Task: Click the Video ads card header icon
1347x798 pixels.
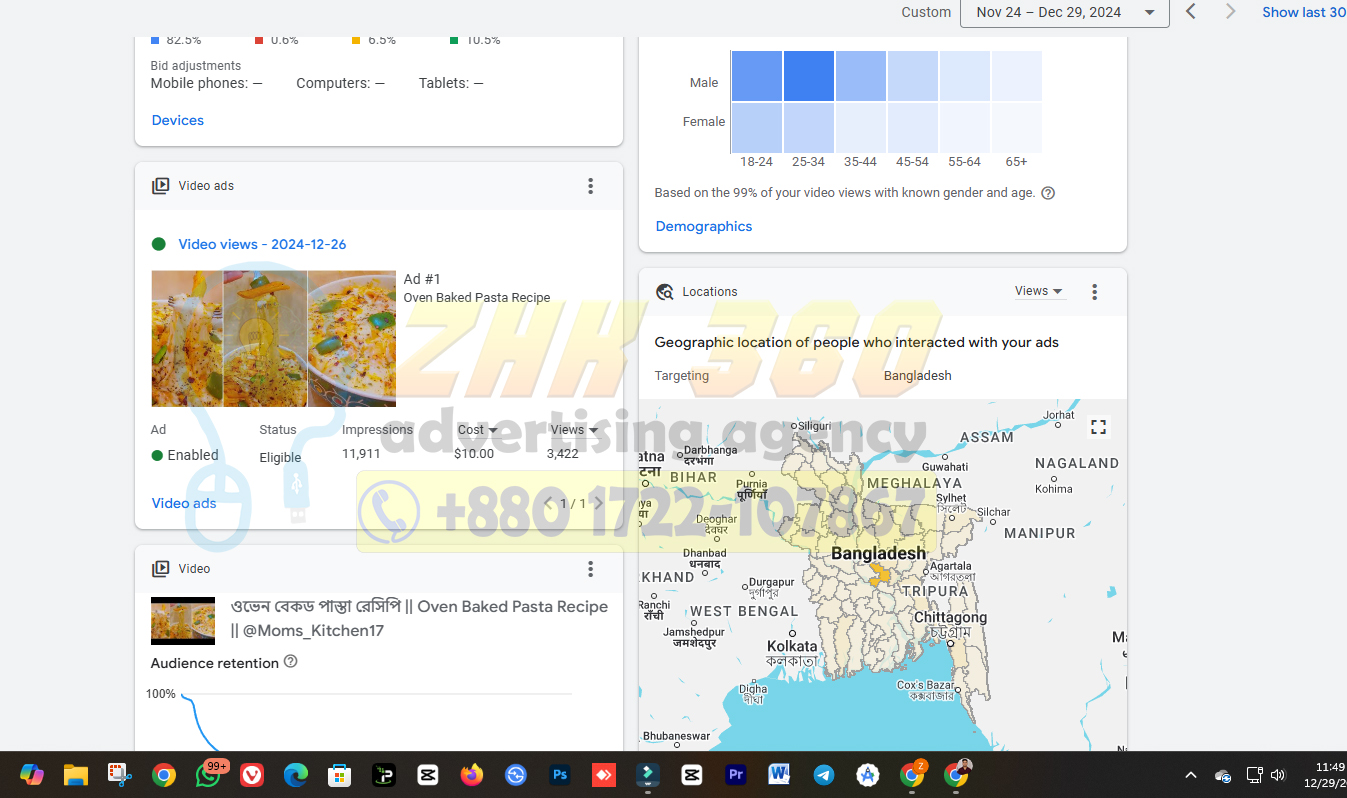Action: [x=160, y=186]
